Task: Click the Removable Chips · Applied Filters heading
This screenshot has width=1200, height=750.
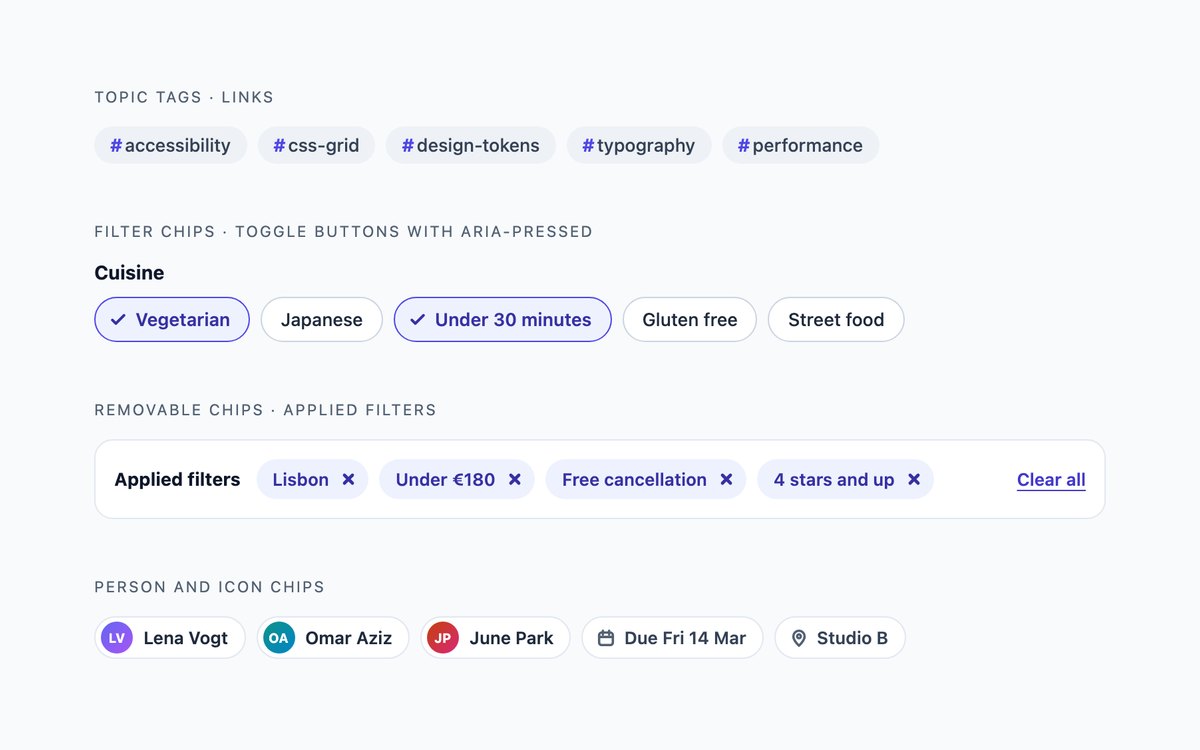Action: [266, 410]
